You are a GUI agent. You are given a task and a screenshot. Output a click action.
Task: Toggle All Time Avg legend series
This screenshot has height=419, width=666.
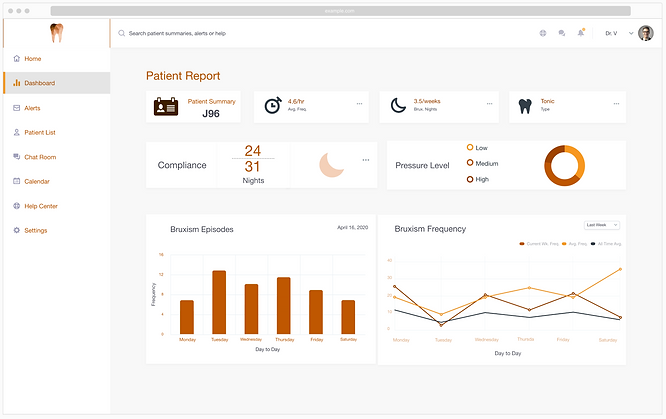606,243
